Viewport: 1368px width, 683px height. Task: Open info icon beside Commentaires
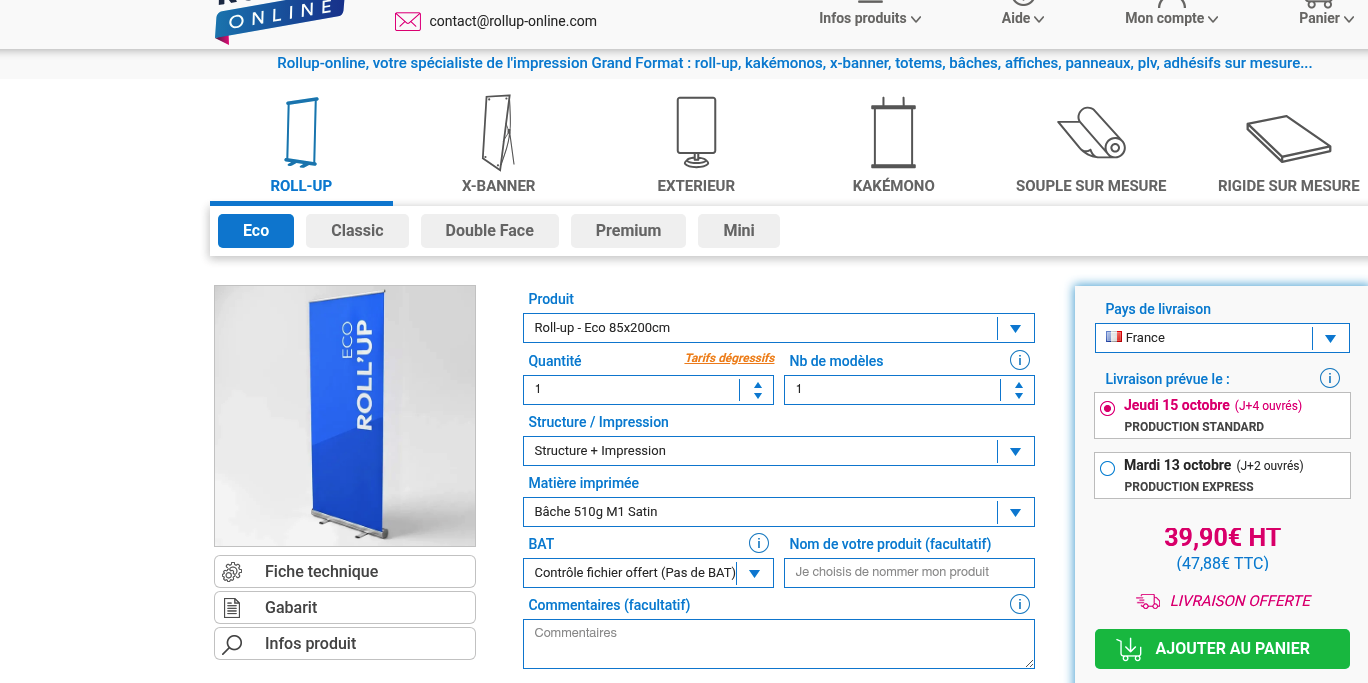(1019, 604)
